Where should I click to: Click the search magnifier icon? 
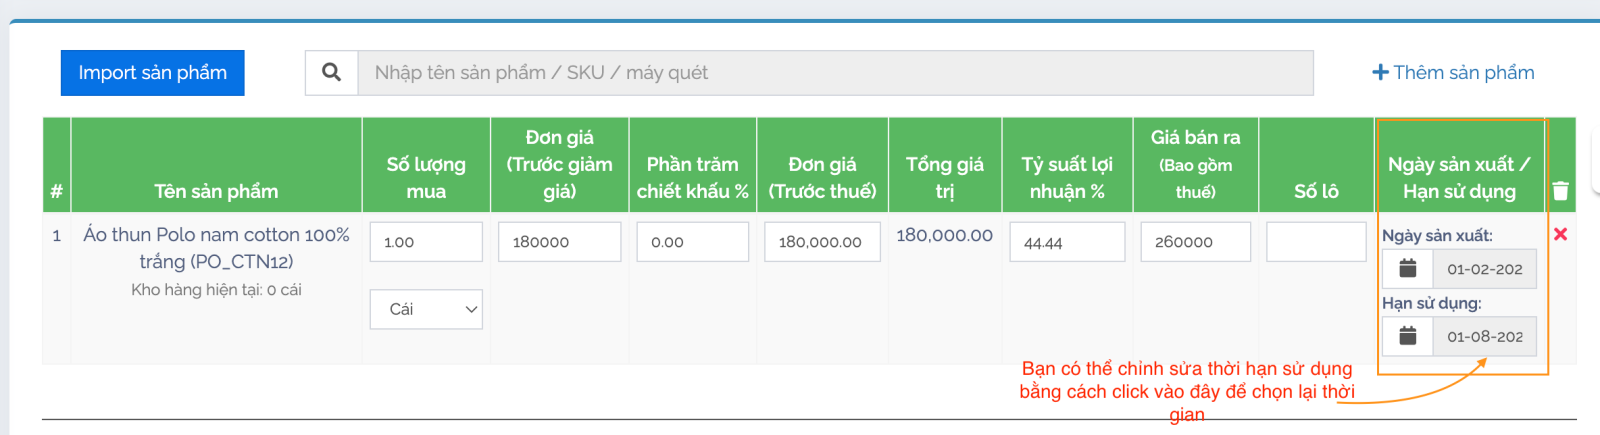(x=331, y=73)
